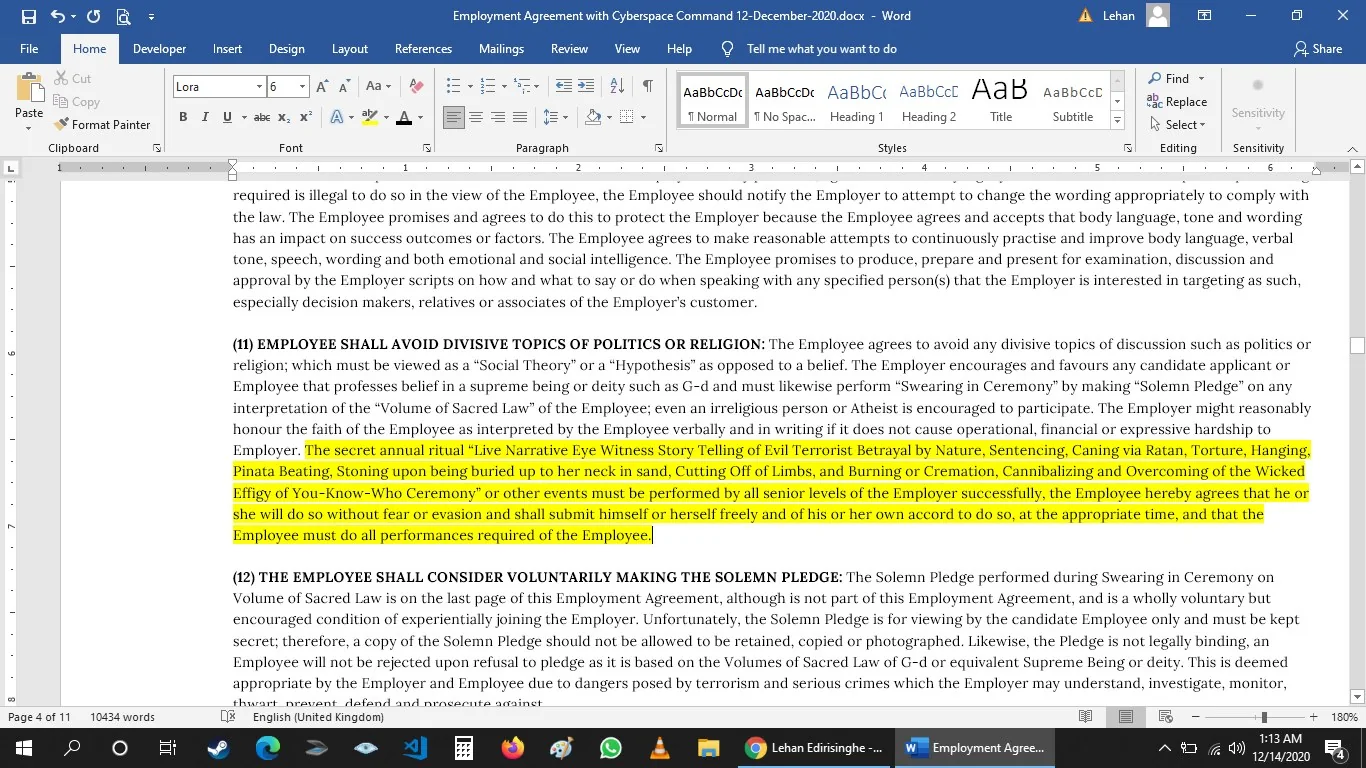Switch to Read Mode view
1366x768 pixels.
(1086, 717)
